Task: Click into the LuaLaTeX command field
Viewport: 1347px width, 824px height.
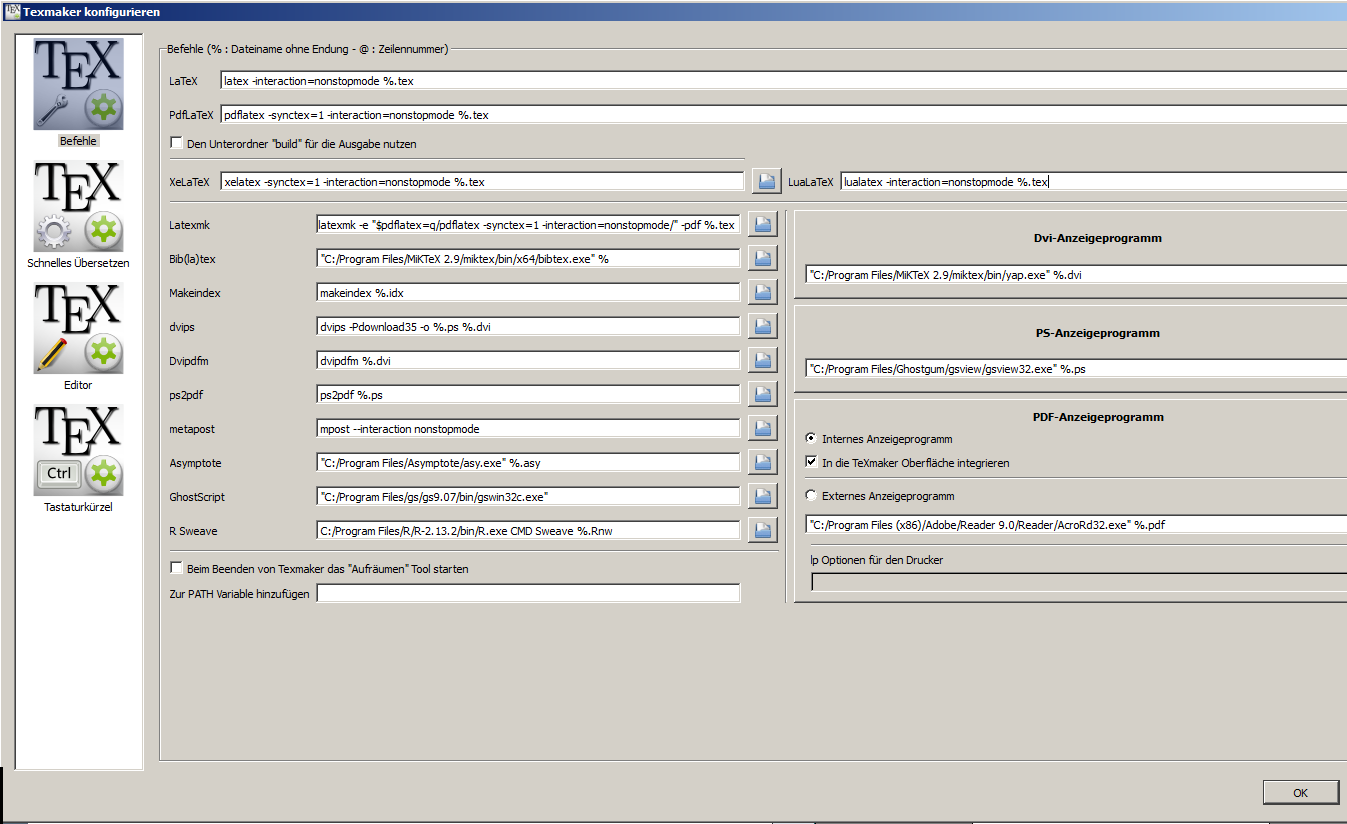Action: click(1092, 182)
